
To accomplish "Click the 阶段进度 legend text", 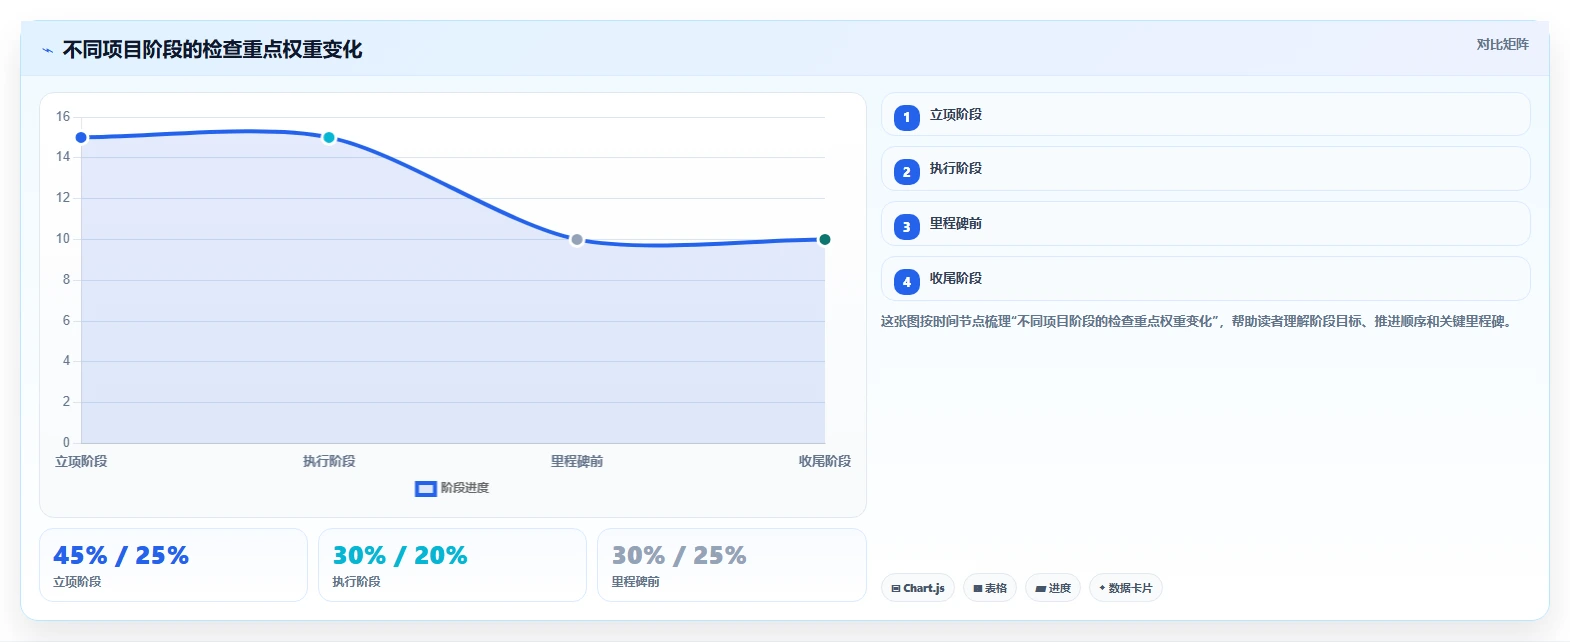I will pos(465,489).
